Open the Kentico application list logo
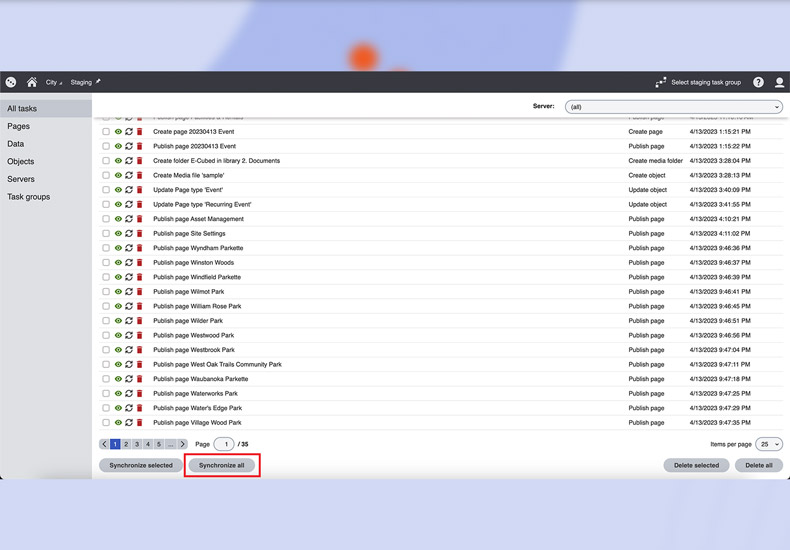This screenshot has width=790, height=550. click(11, 83)
